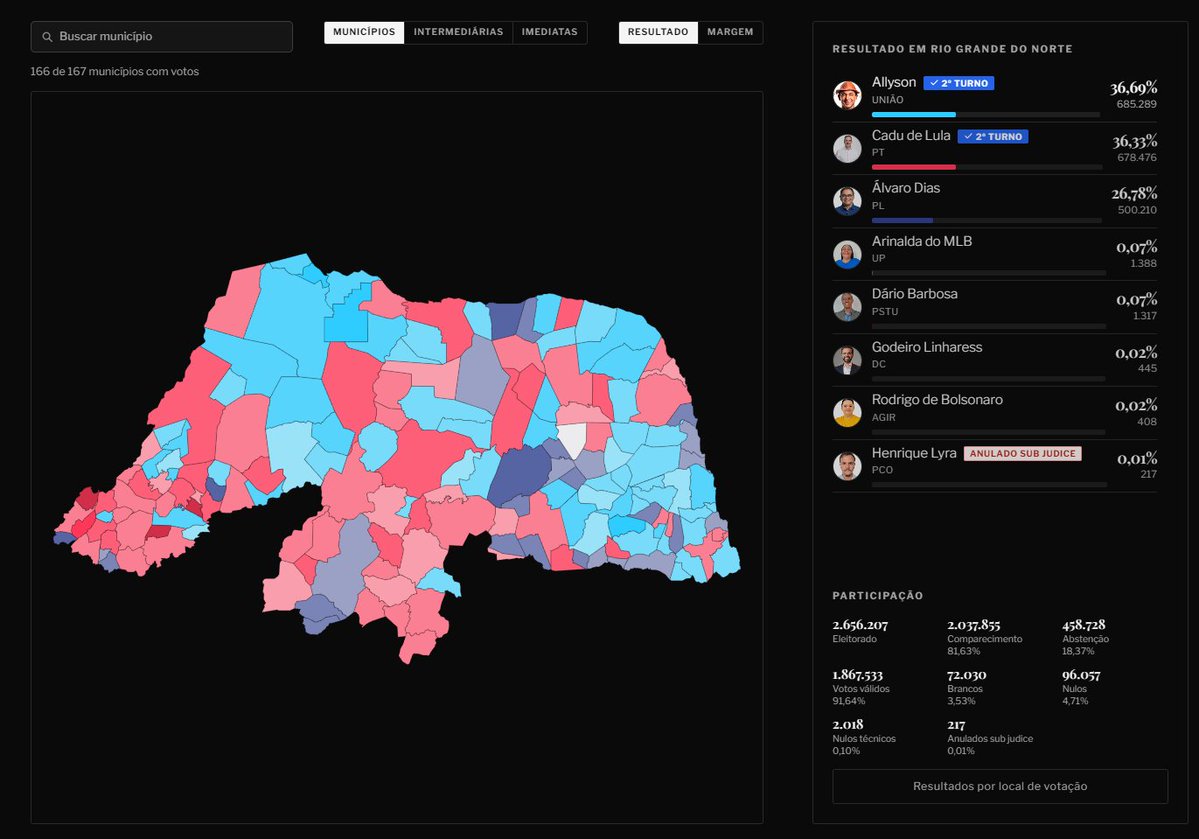
Task: Switch to the IMEDIATAS tab
Action: pyautogui.click(x=550, y=32)
